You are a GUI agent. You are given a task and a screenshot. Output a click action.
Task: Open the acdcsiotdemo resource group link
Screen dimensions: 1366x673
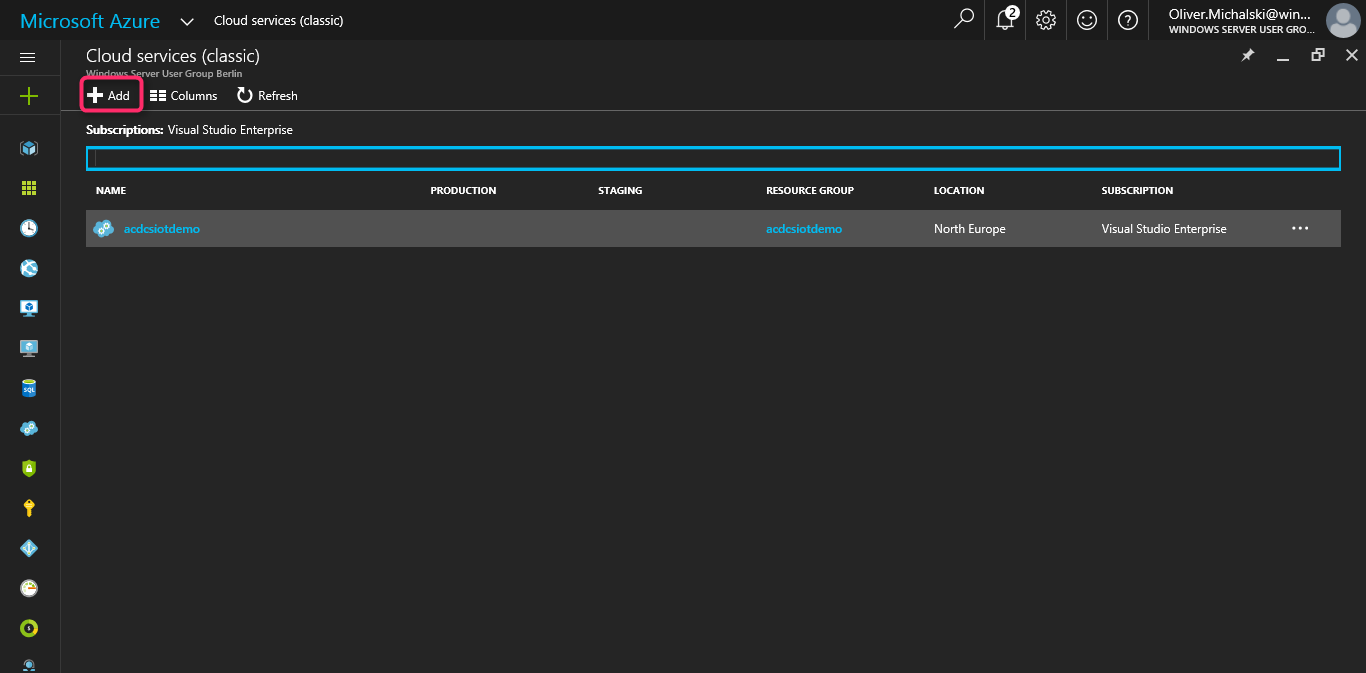tap(804, 229)
